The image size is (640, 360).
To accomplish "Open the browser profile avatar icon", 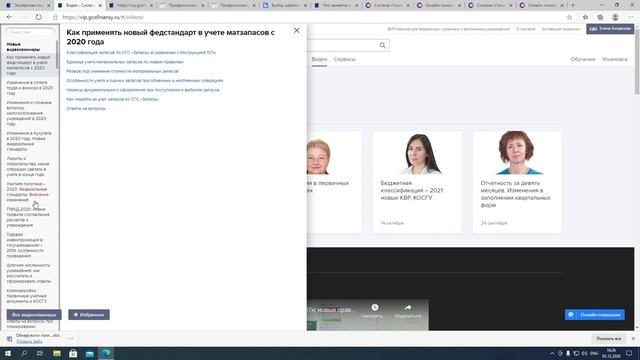I will tap(615, 17).
